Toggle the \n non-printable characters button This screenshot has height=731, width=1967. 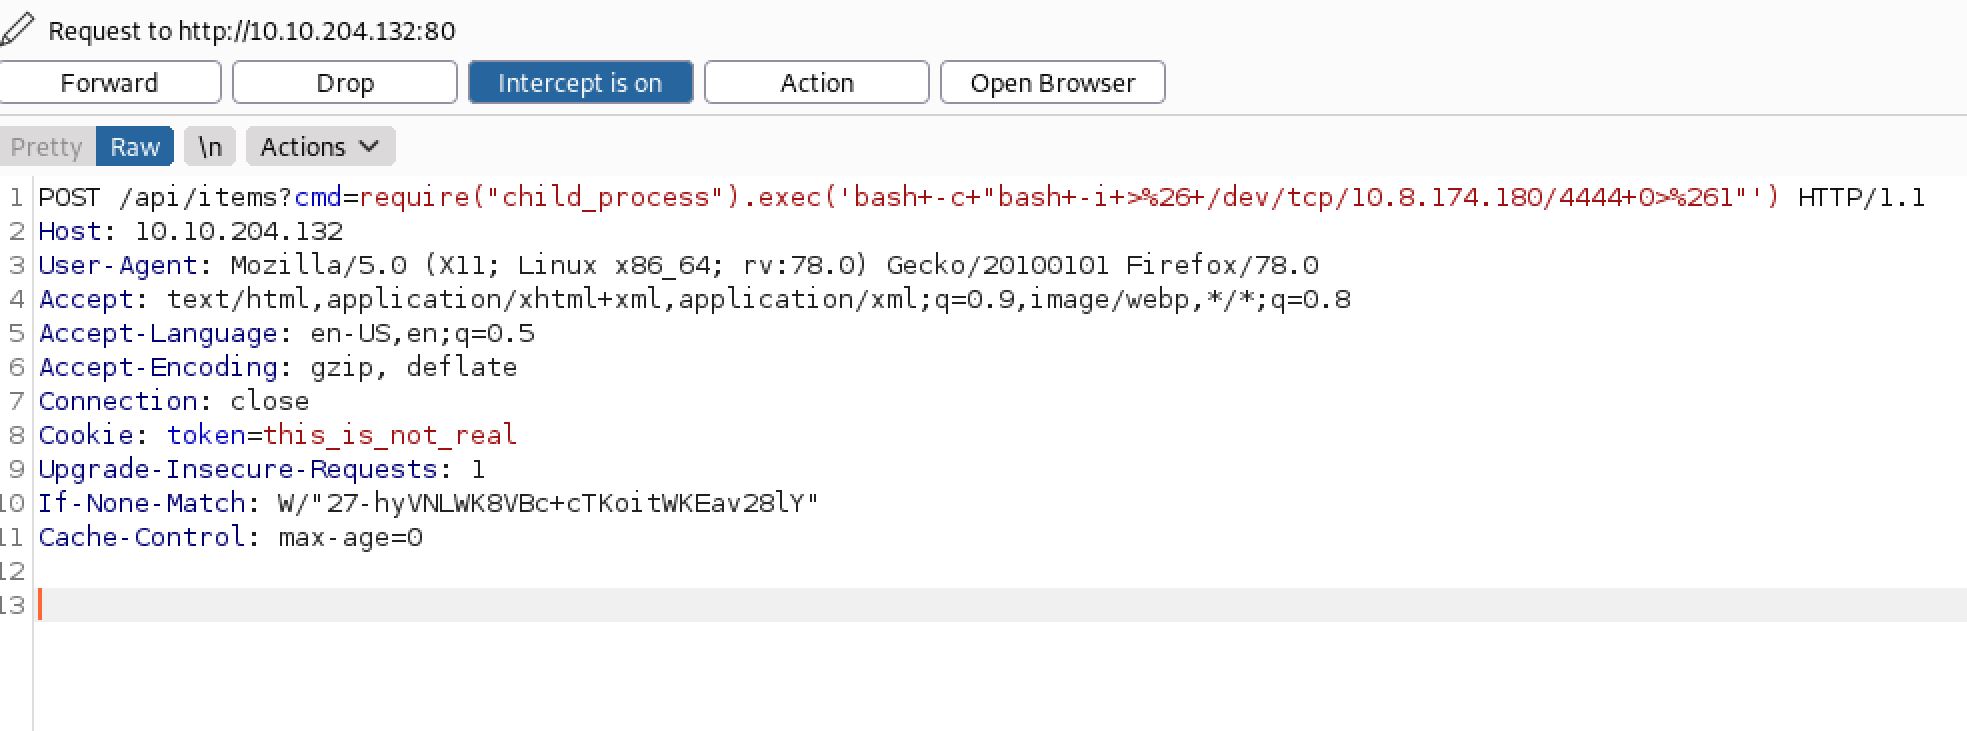(210, 147)
